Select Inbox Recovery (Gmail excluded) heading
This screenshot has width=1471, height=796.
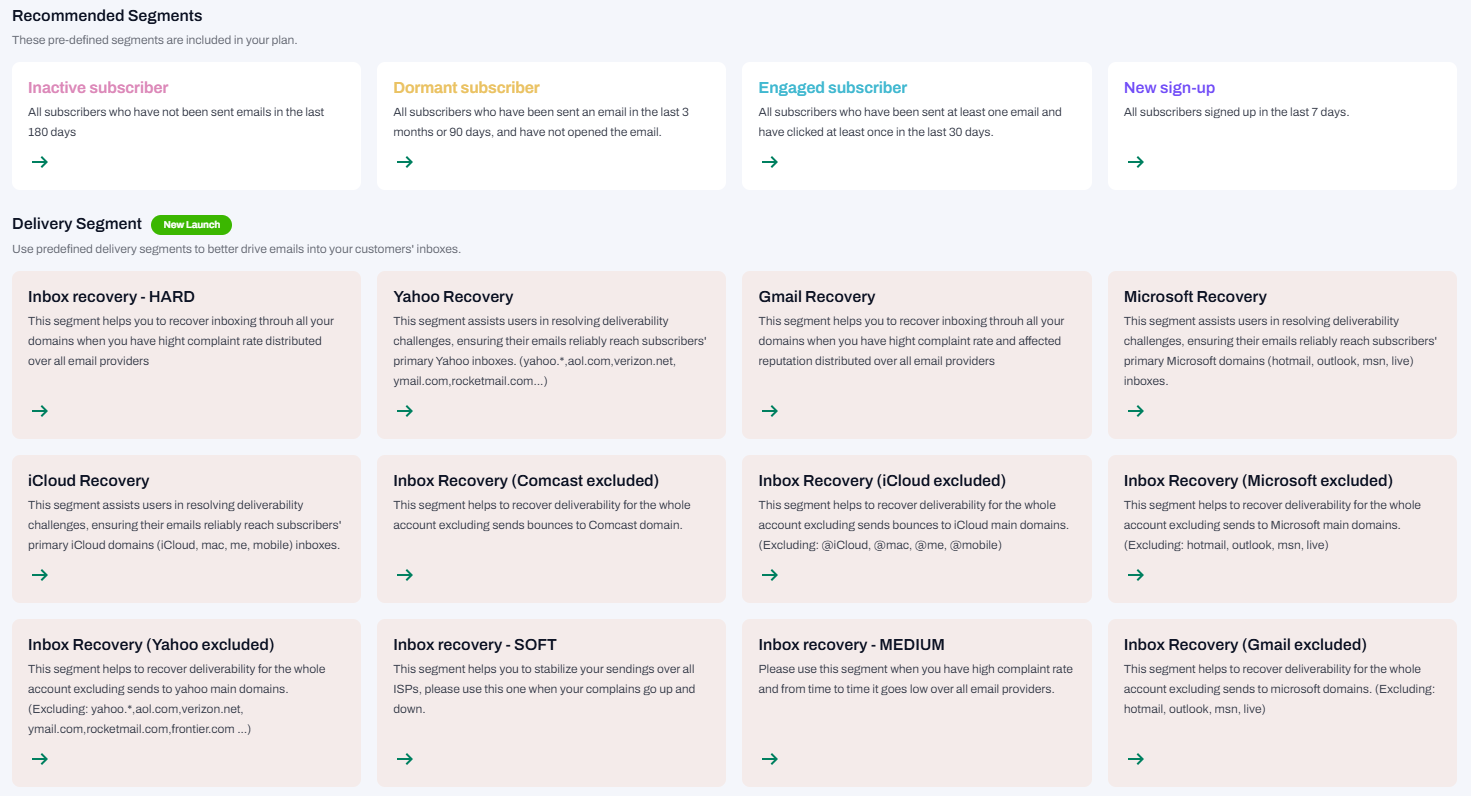(1244, 645)
